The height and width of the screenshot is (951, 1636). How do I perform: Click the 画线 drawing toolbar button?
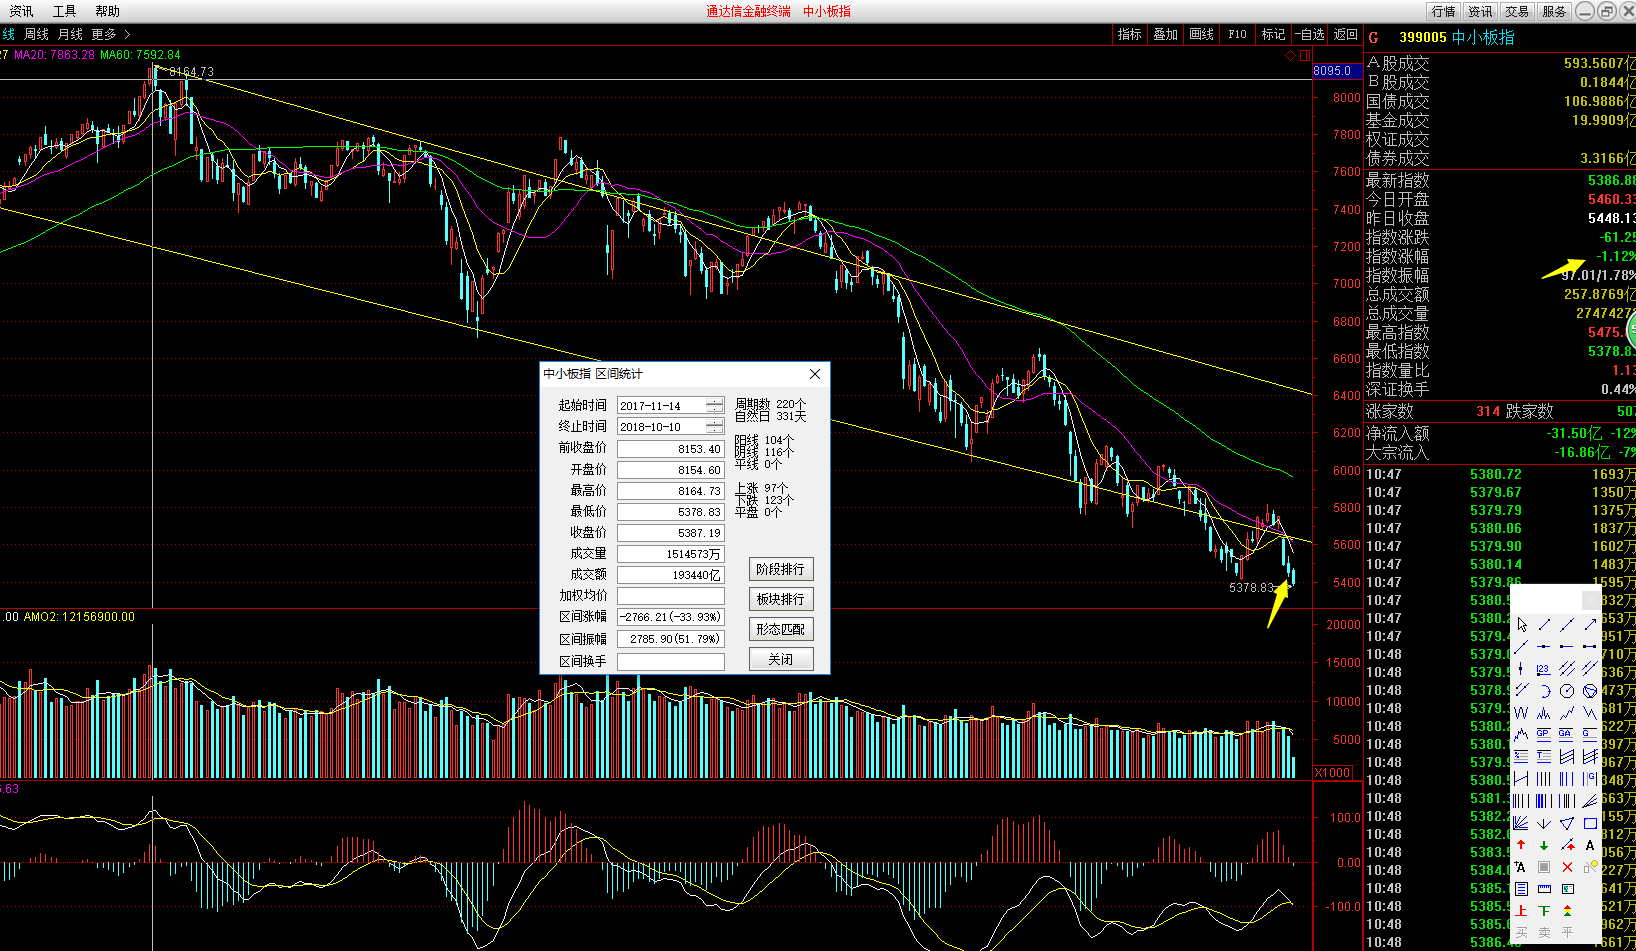(1201, 34)
